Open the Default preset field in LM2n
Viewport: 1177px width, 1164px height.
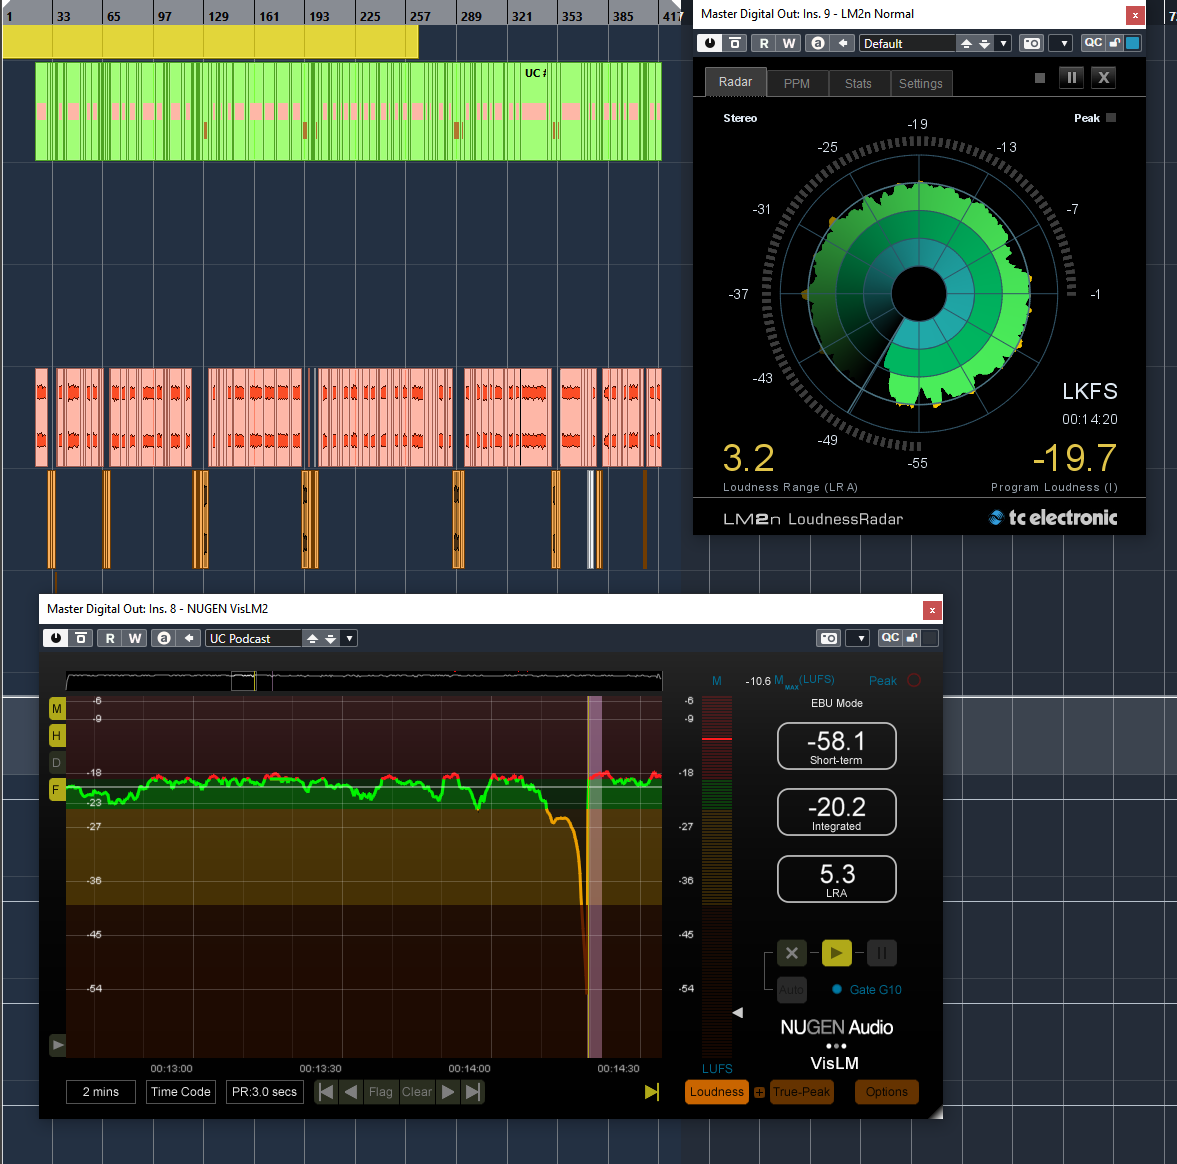(x=907, y=44)
